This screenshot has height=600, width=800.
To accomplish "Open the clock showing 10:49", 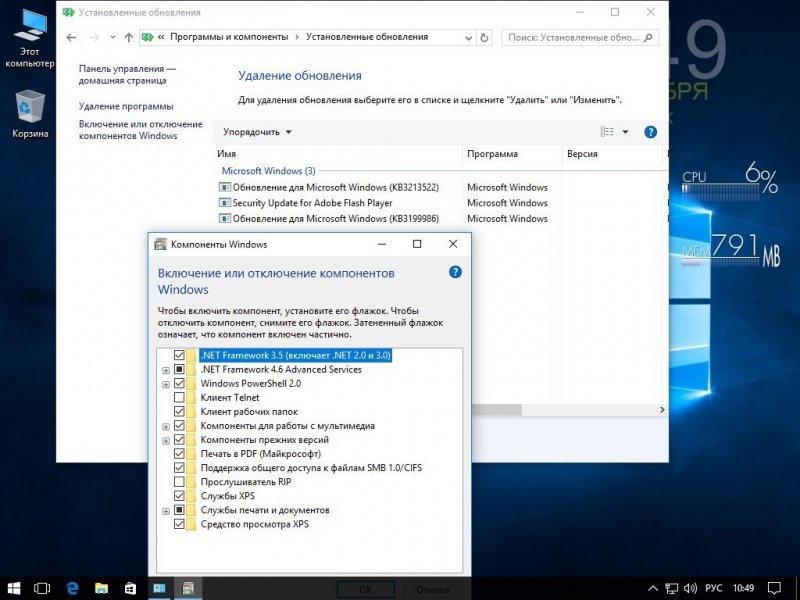I will (743, 588).
